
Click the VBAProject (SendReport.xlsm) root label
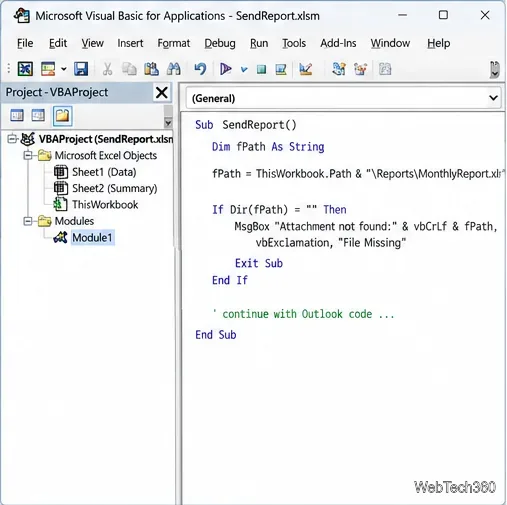[106, 139]
